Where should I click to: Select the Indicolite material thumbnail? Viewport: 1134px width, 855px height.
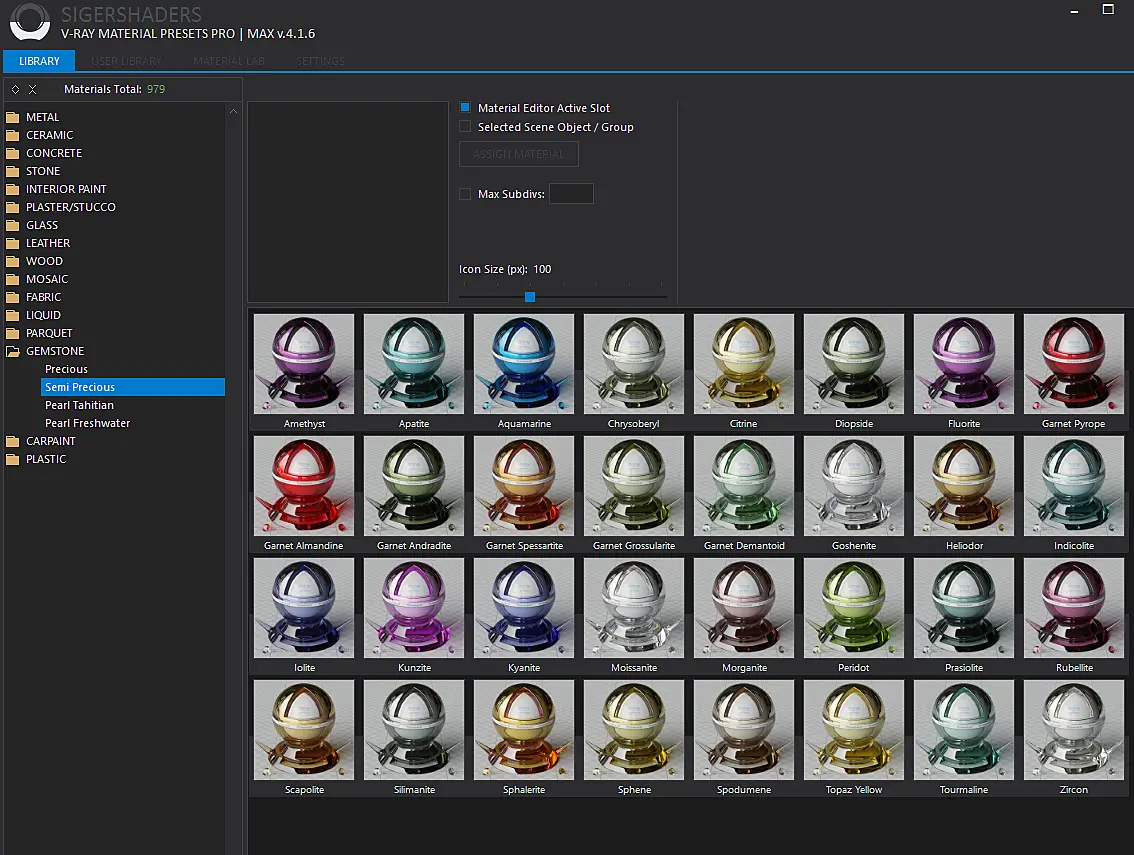point(1074,486)
